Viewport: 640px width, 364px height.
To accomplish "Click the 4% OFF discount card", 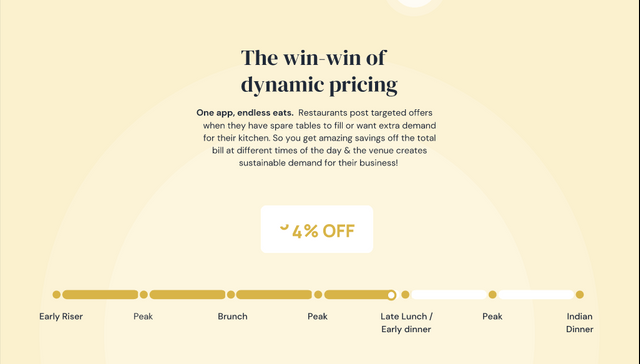I will 317,229.
